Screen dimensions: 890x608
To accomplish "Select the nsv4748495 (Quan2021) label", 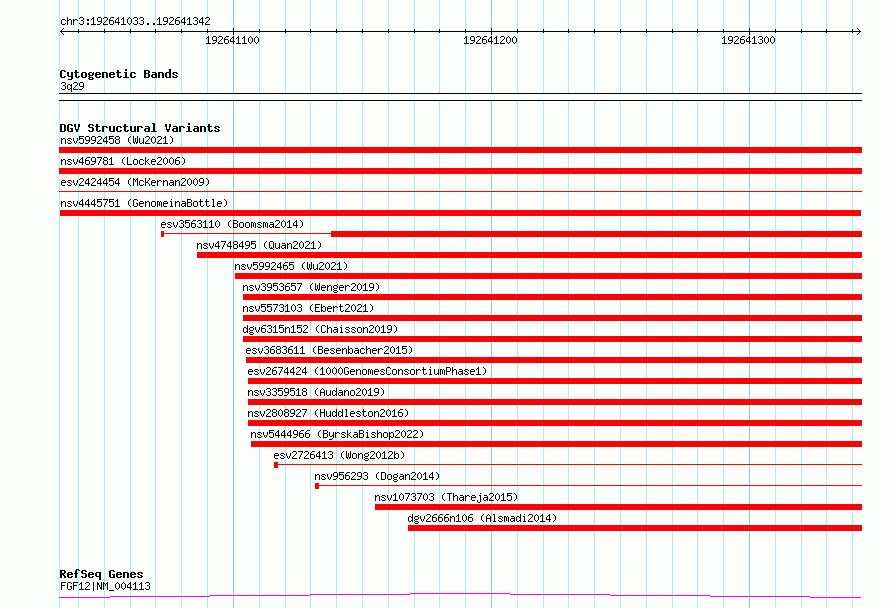I will click(x=259, y=245).
